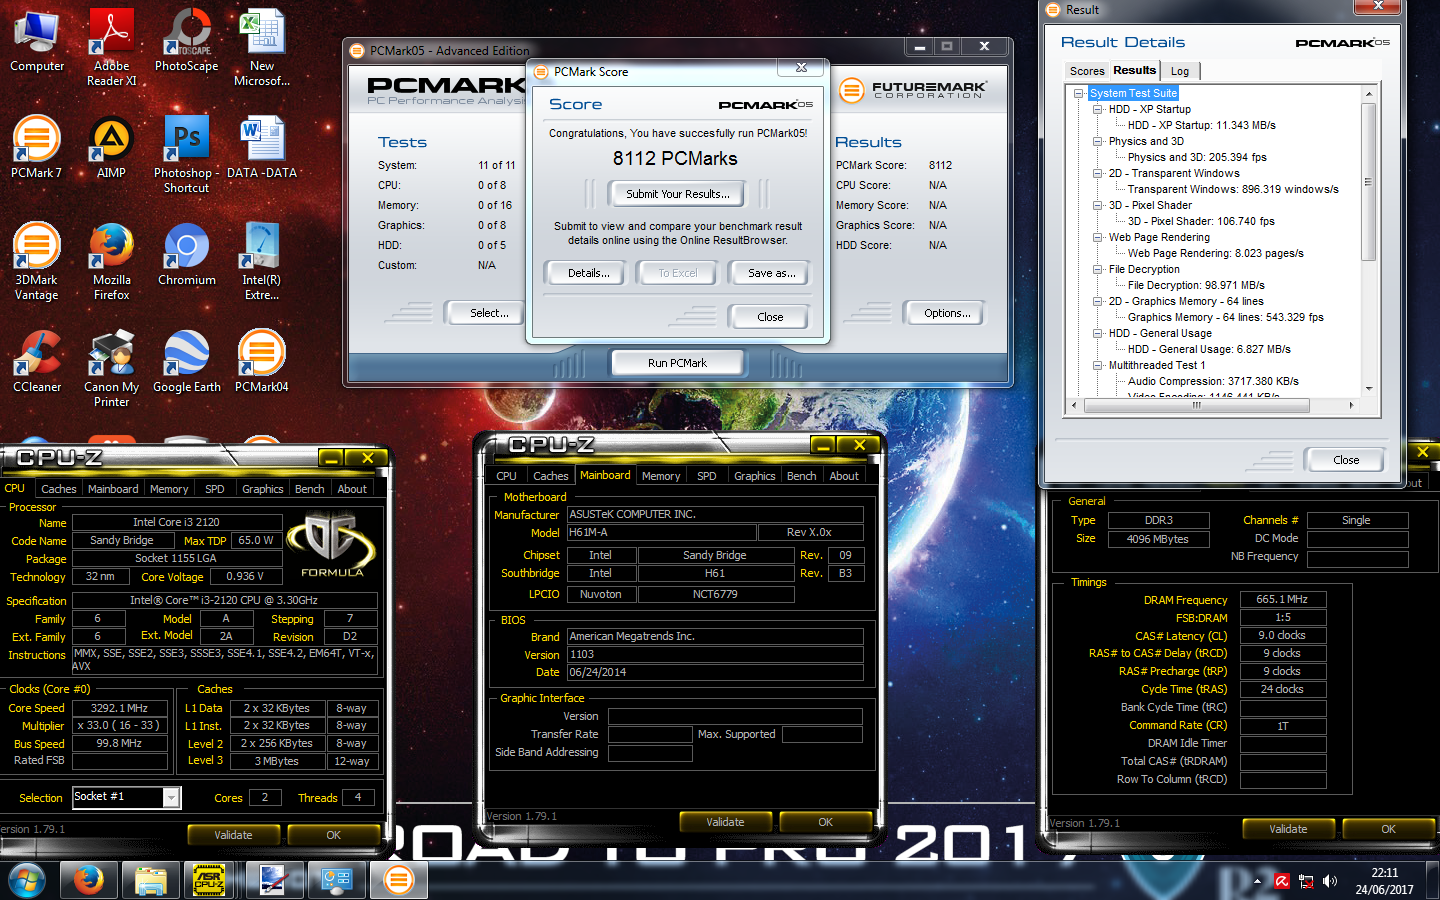
Task: Select the PhotoScape desktop icon
Action: (x=187, y=40)
